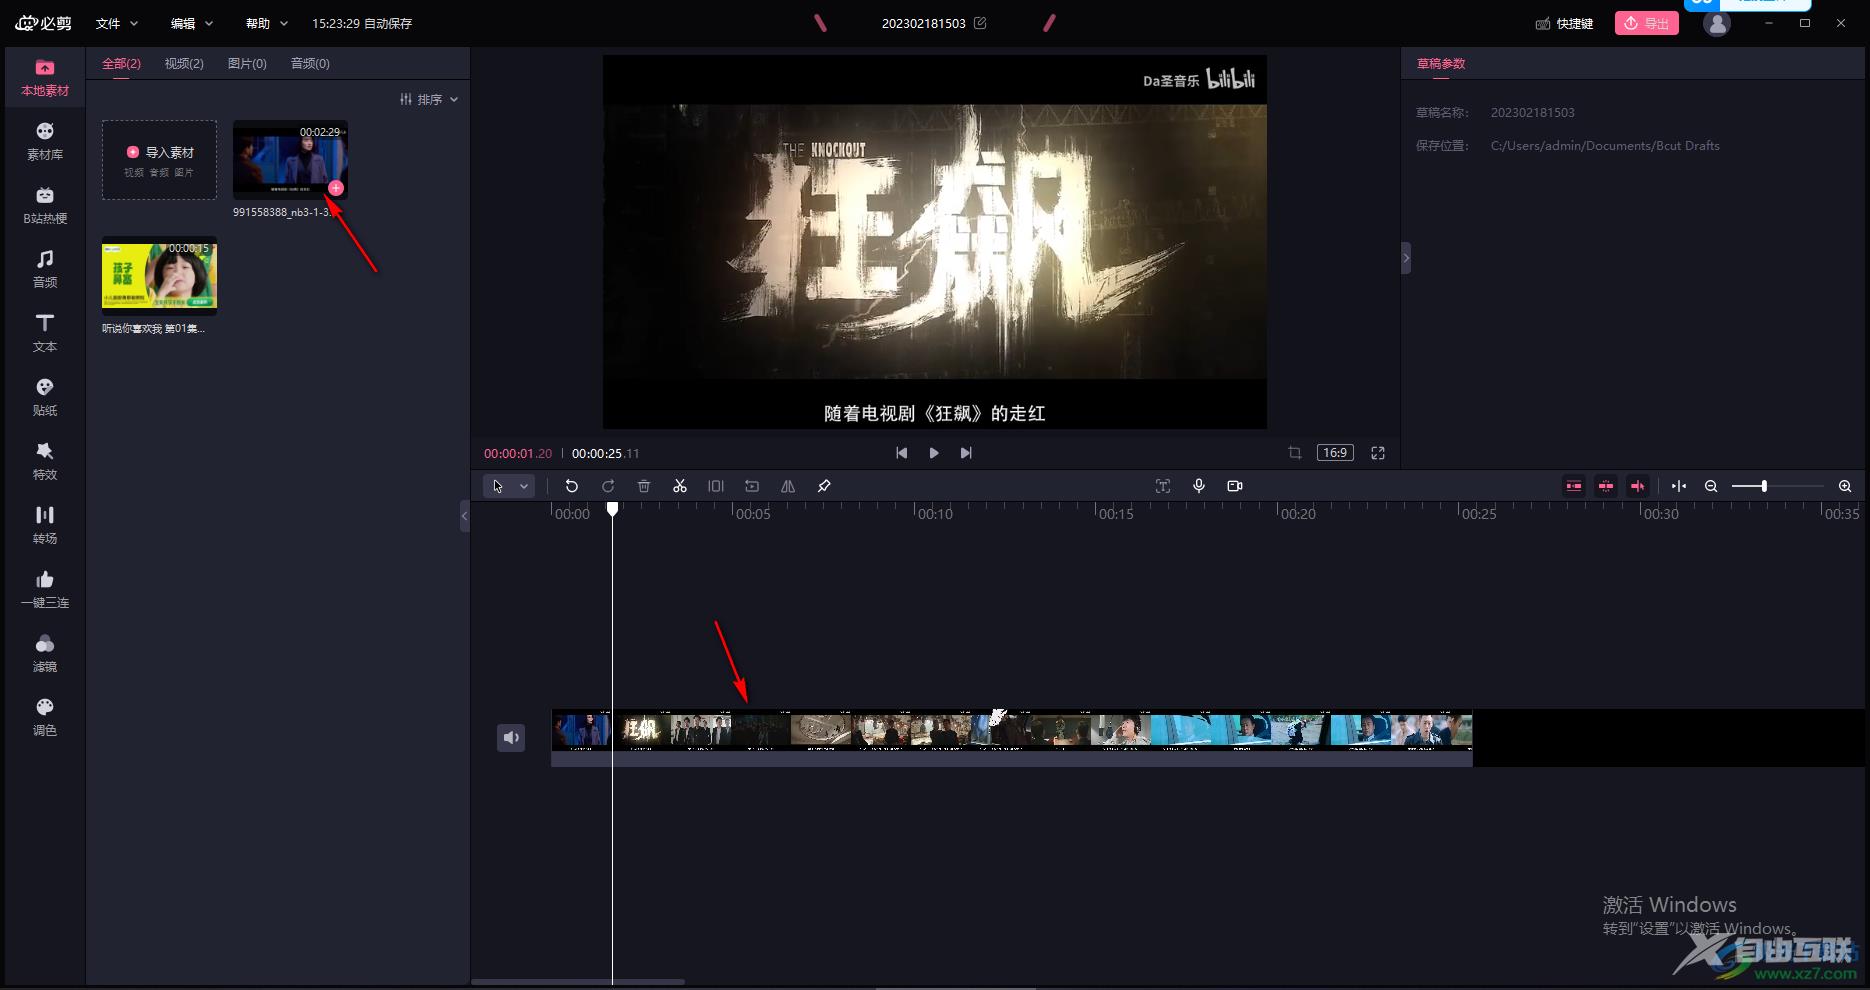Click the mirror flip icon in timeline toolbar
This screenshot has height=990, width=1870.
(x=788, y=486)
